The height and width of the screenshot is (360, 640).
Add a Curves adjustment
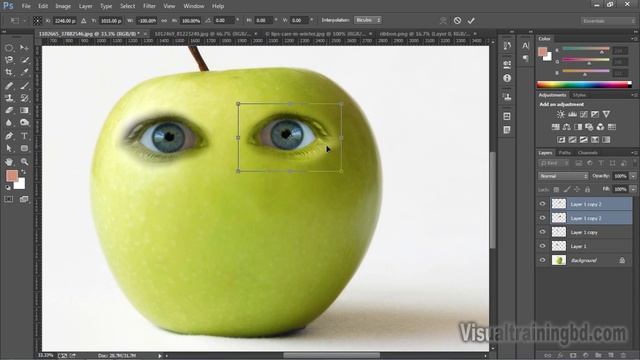pyautogui.click(x=584, y=114)
